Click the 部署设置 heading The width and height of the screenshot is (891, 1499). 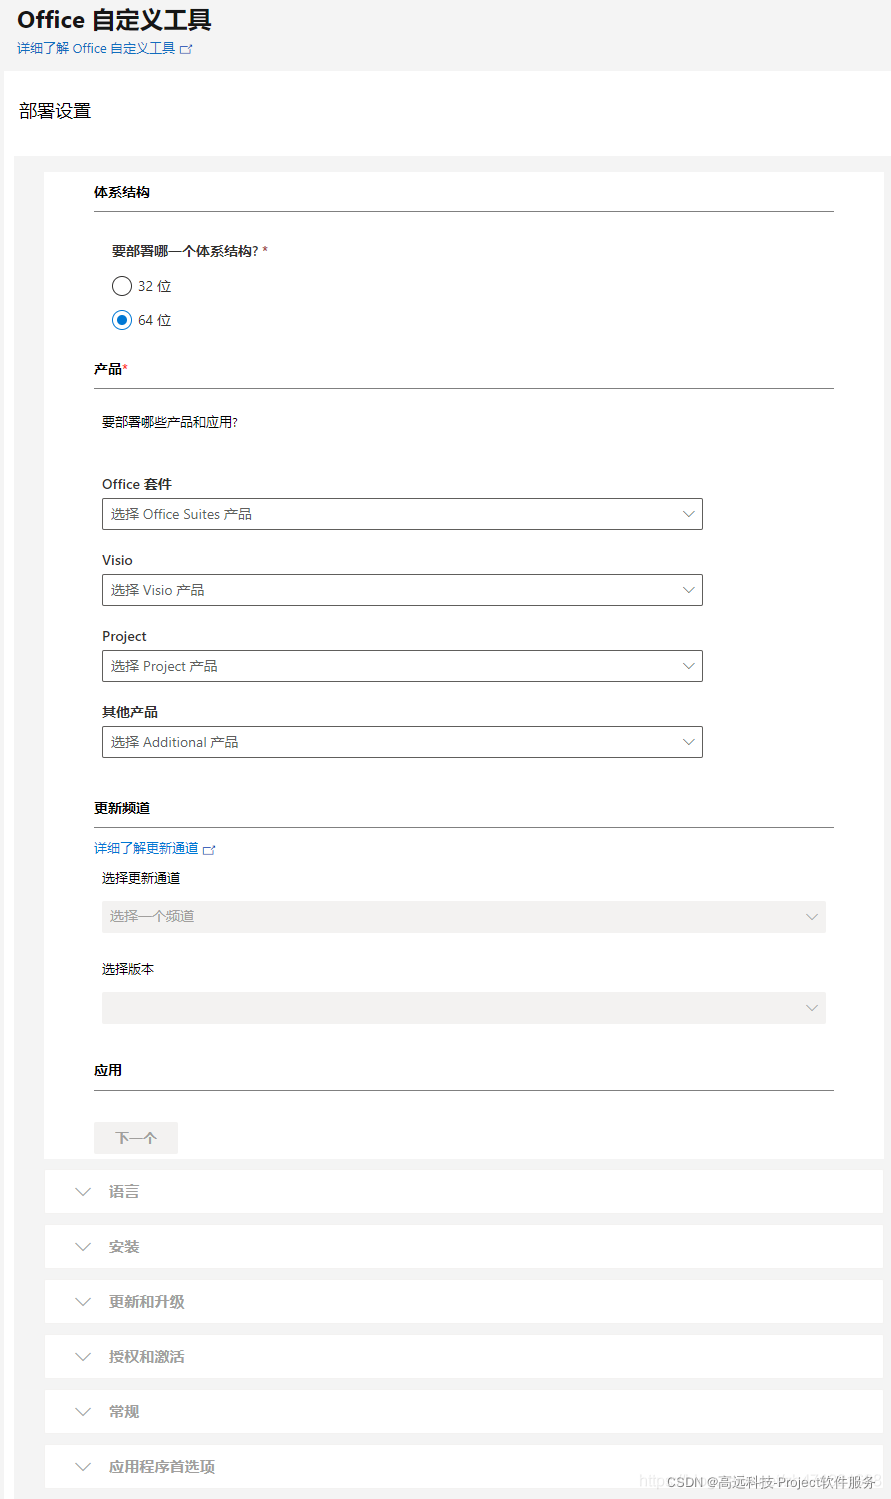55,111
